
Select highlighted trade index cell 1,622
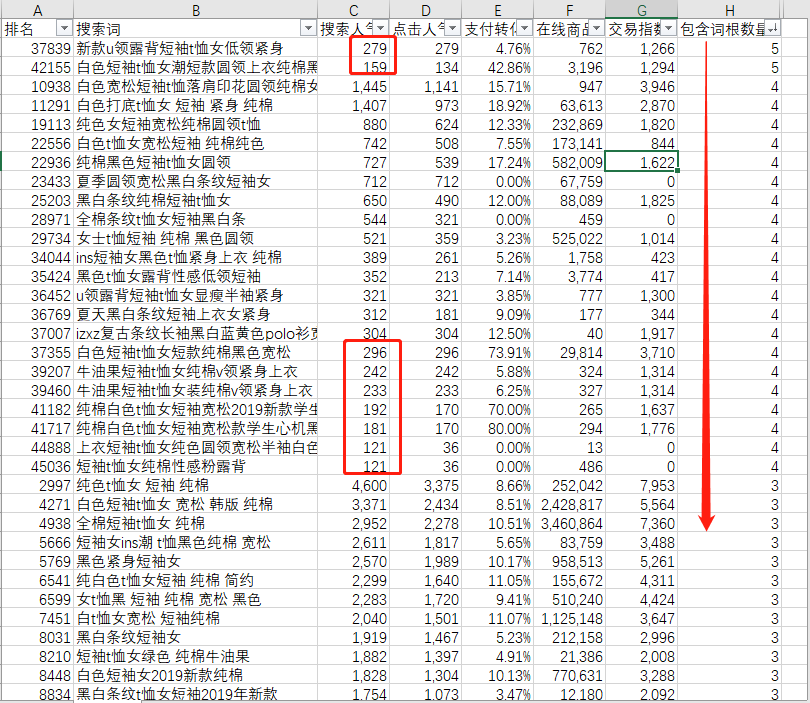tap(642, 163)
